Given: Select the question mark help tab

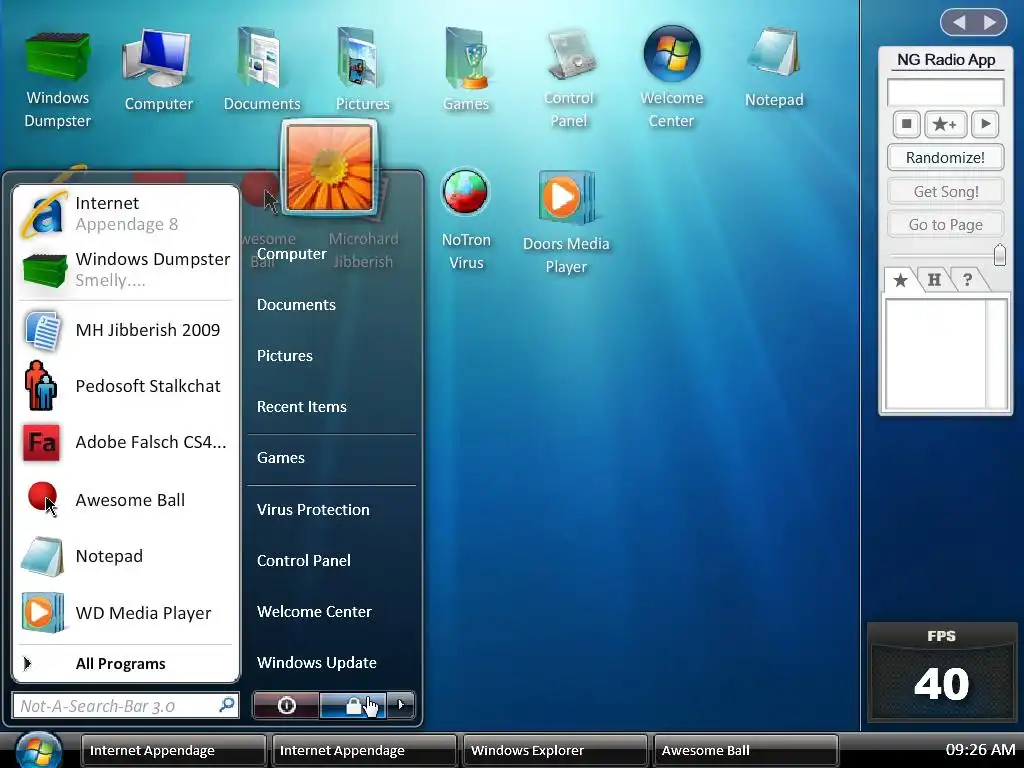Looking at the screenshot, I should [x=967, y=280].
